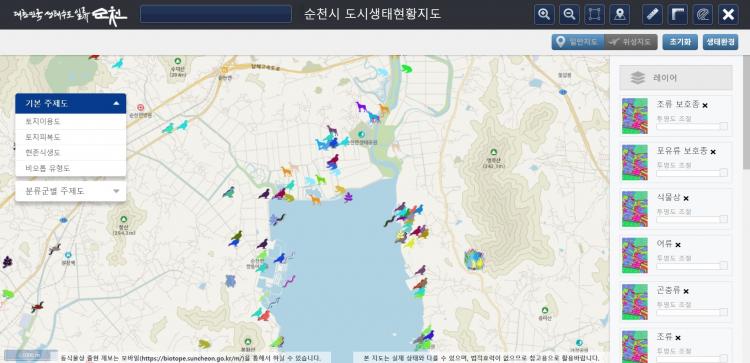
Task: Click the eraser clear drawings icon
Action: click(x=703, y=14)
